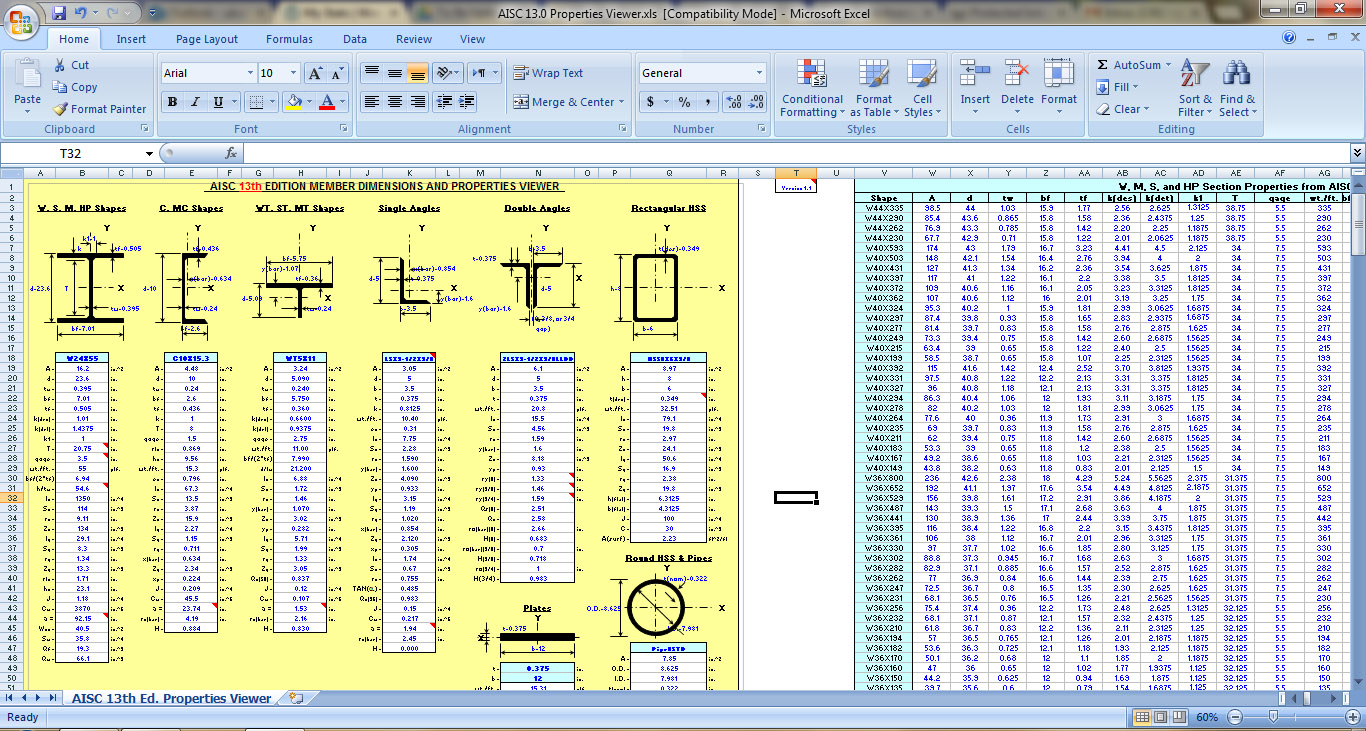
Task: Expand the General number format dropdown
Action: 760,74
